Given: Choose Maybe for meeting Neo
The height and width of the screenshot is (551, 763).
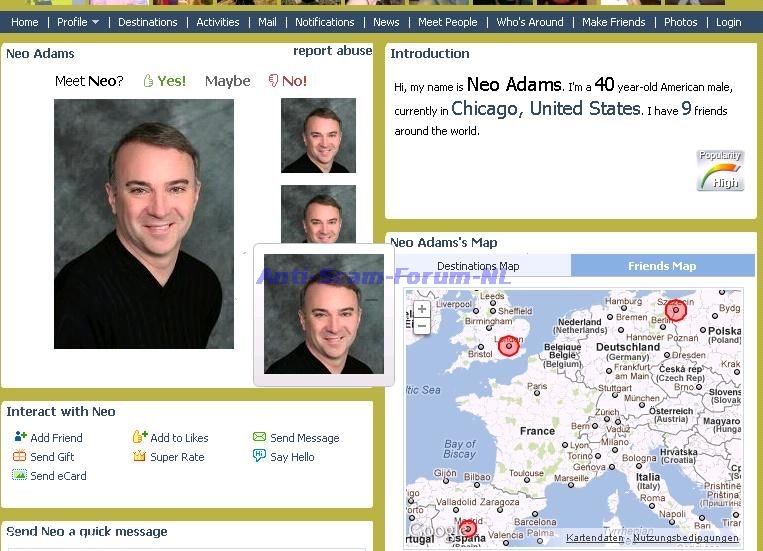Looking at the screenshot, I should (x=228, y=81).
